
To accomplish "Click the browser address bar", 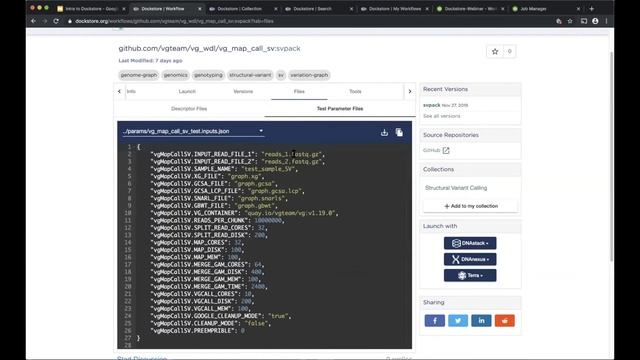I will 310,21.
